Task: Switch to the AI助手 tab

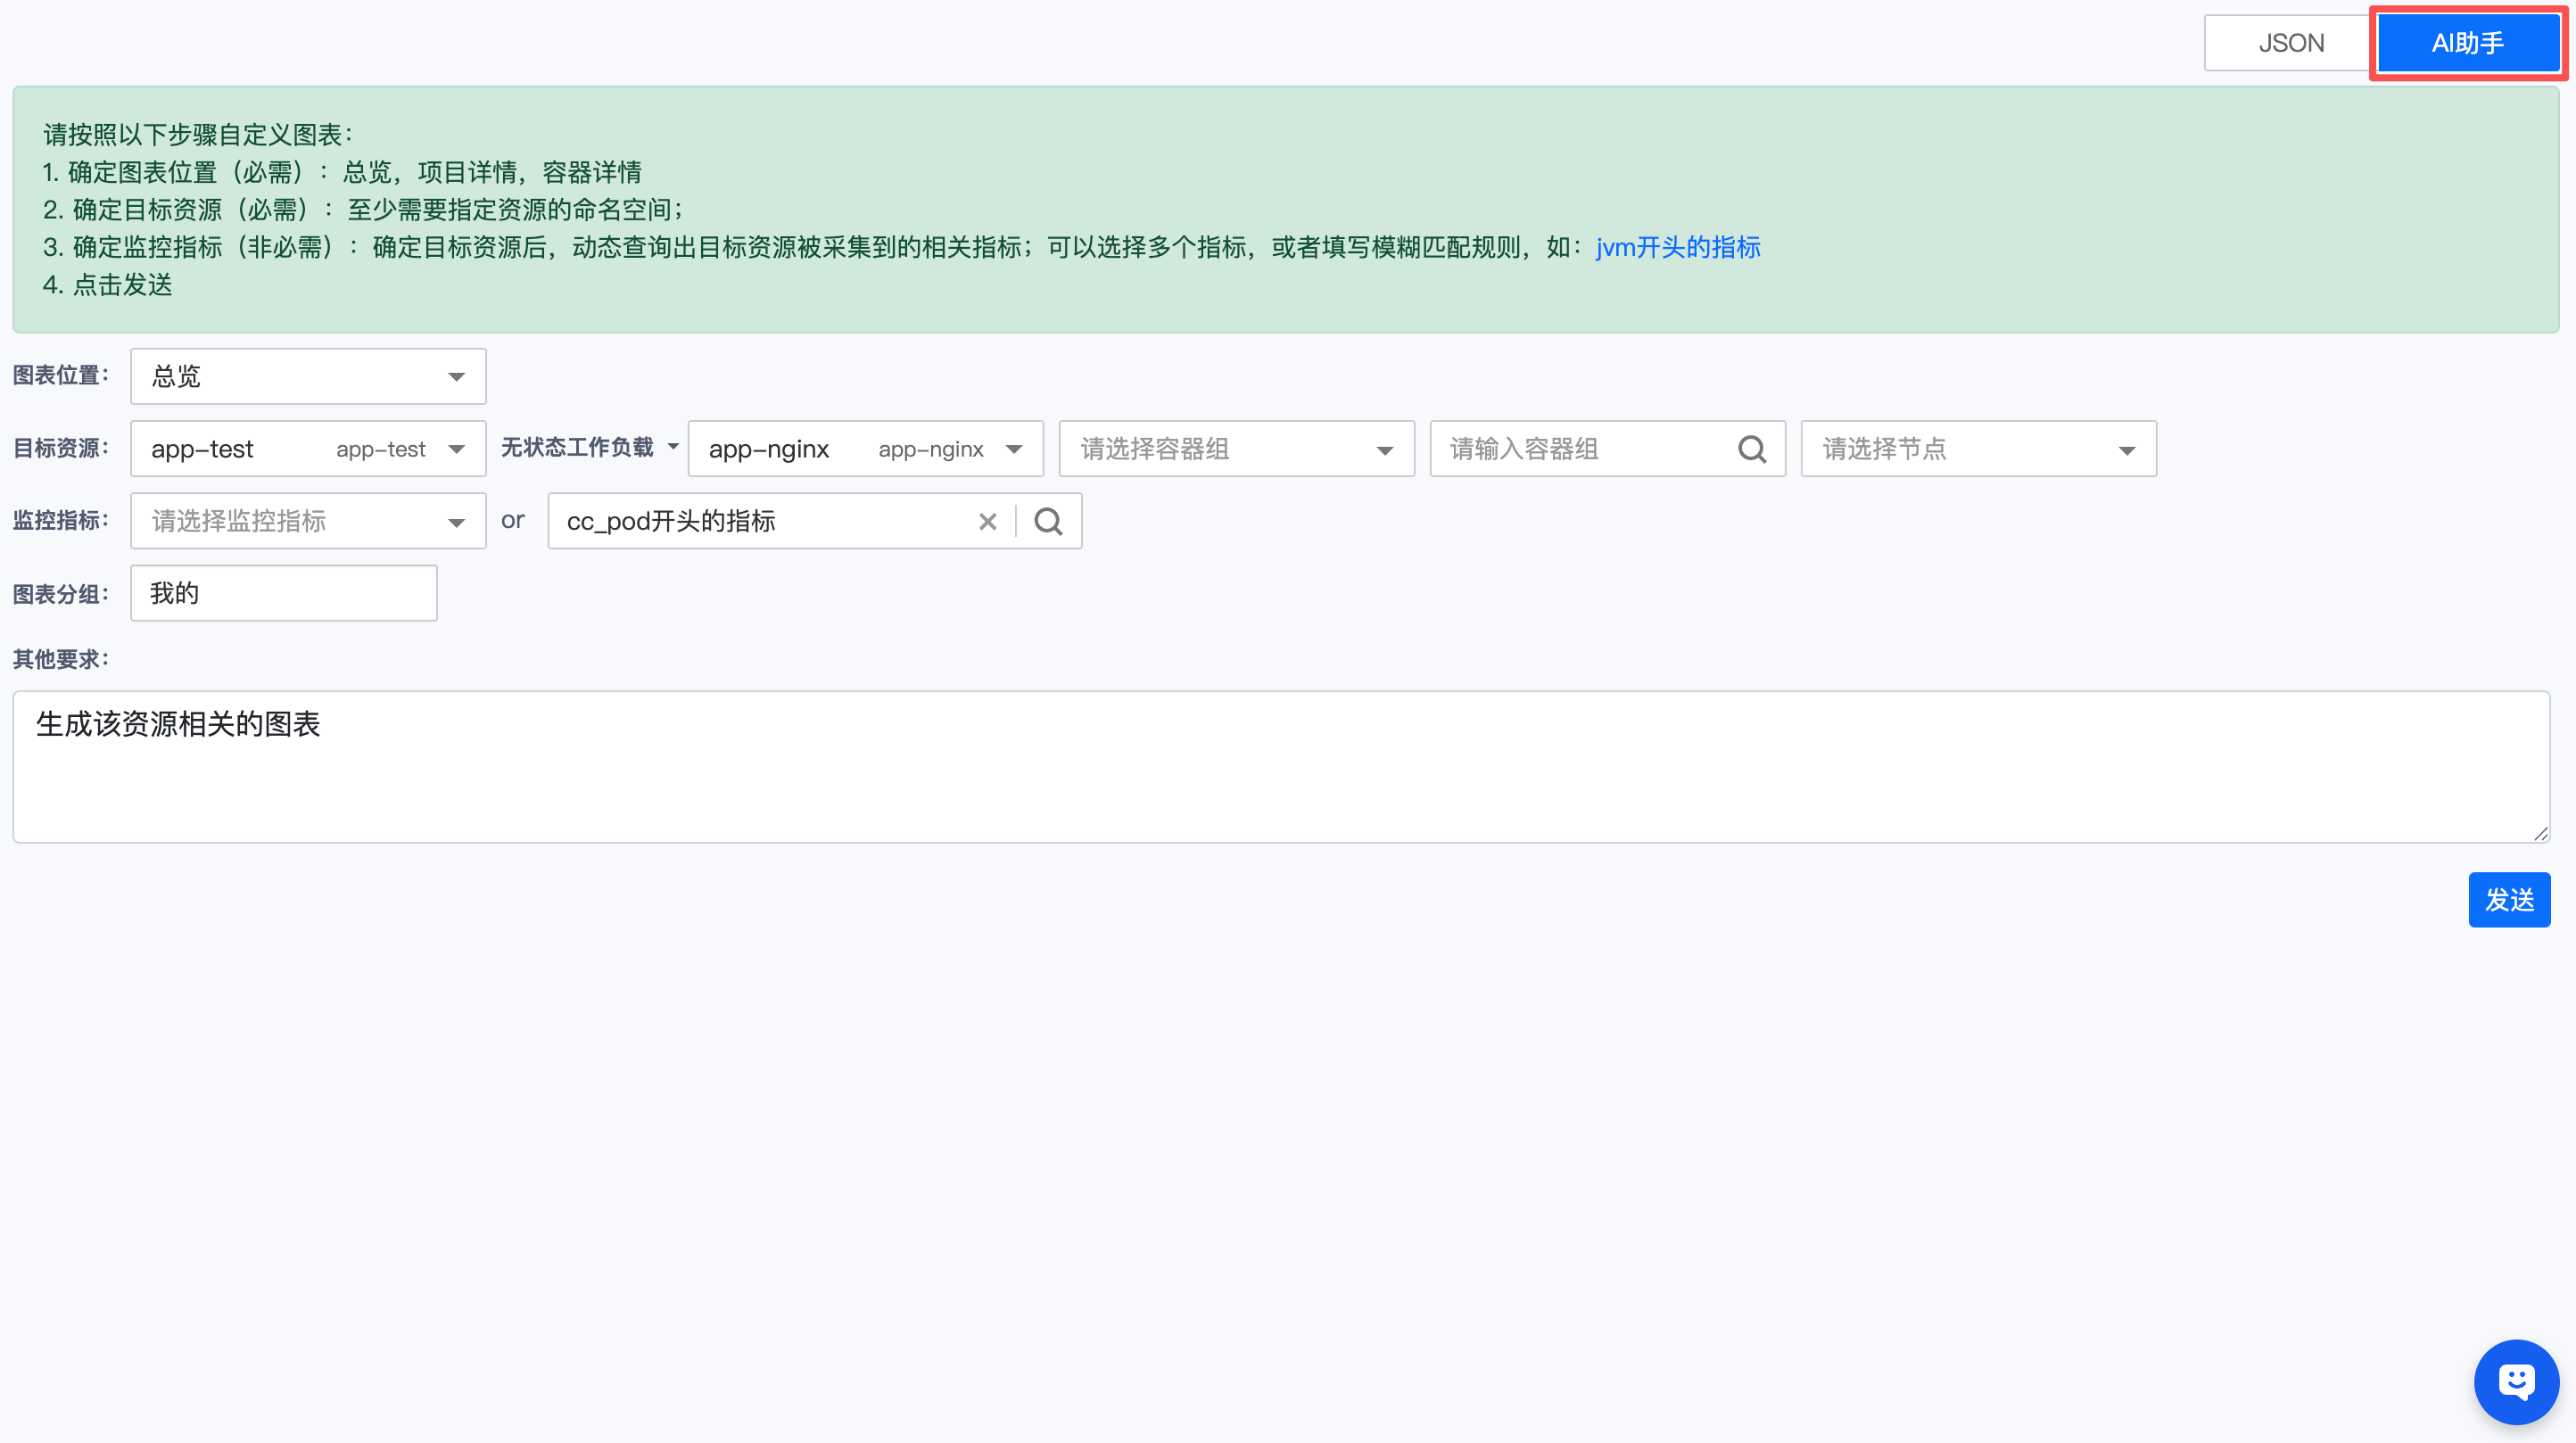Action: (x=2467, y=43)
